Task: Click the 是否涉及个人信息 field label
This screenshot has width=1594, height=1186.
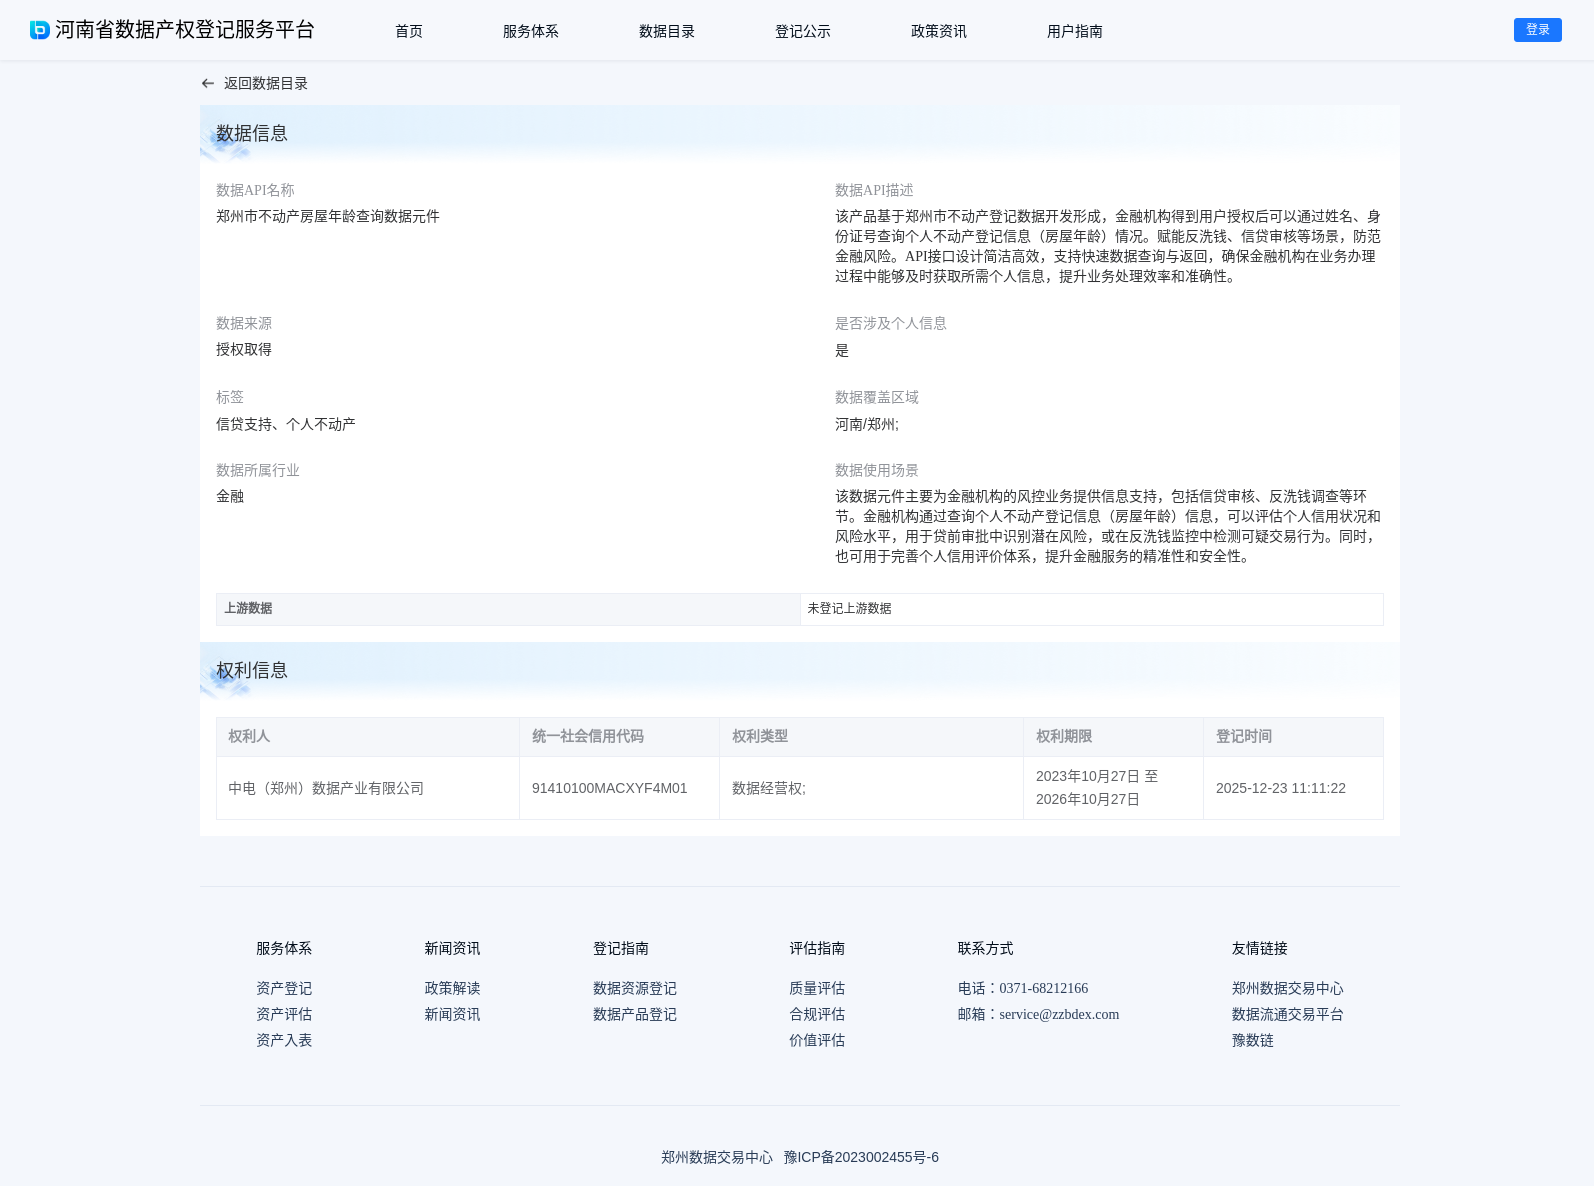Action: pos(891,323)
